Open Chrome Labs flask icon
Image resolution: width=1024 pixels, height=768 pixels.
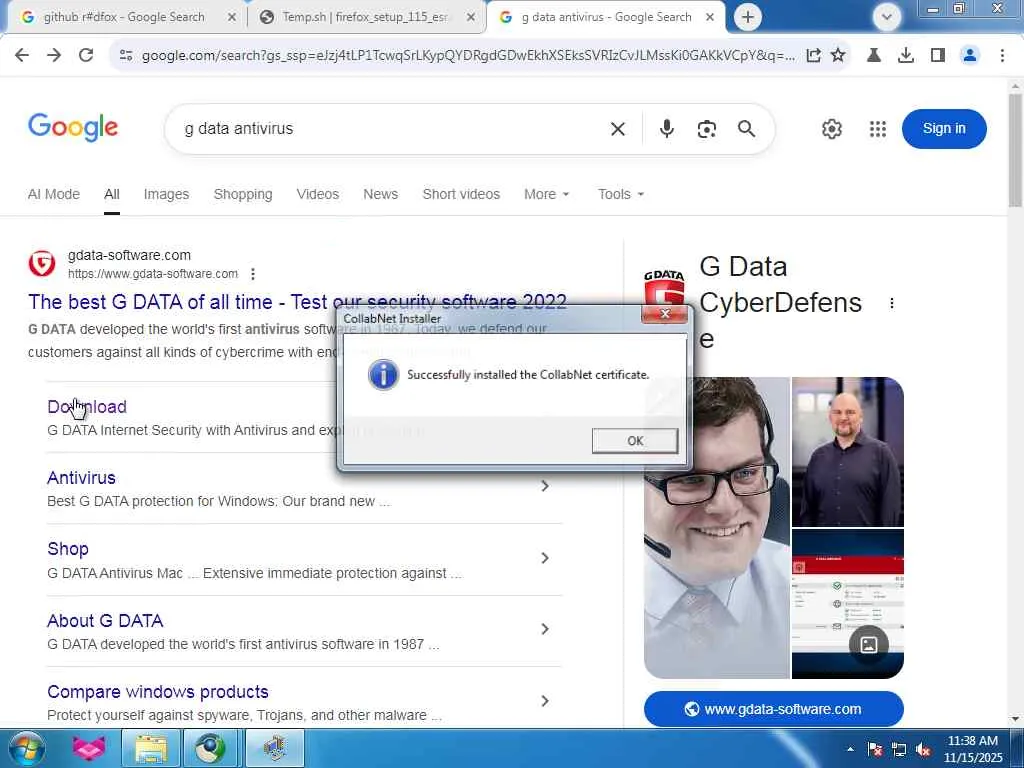874,56
